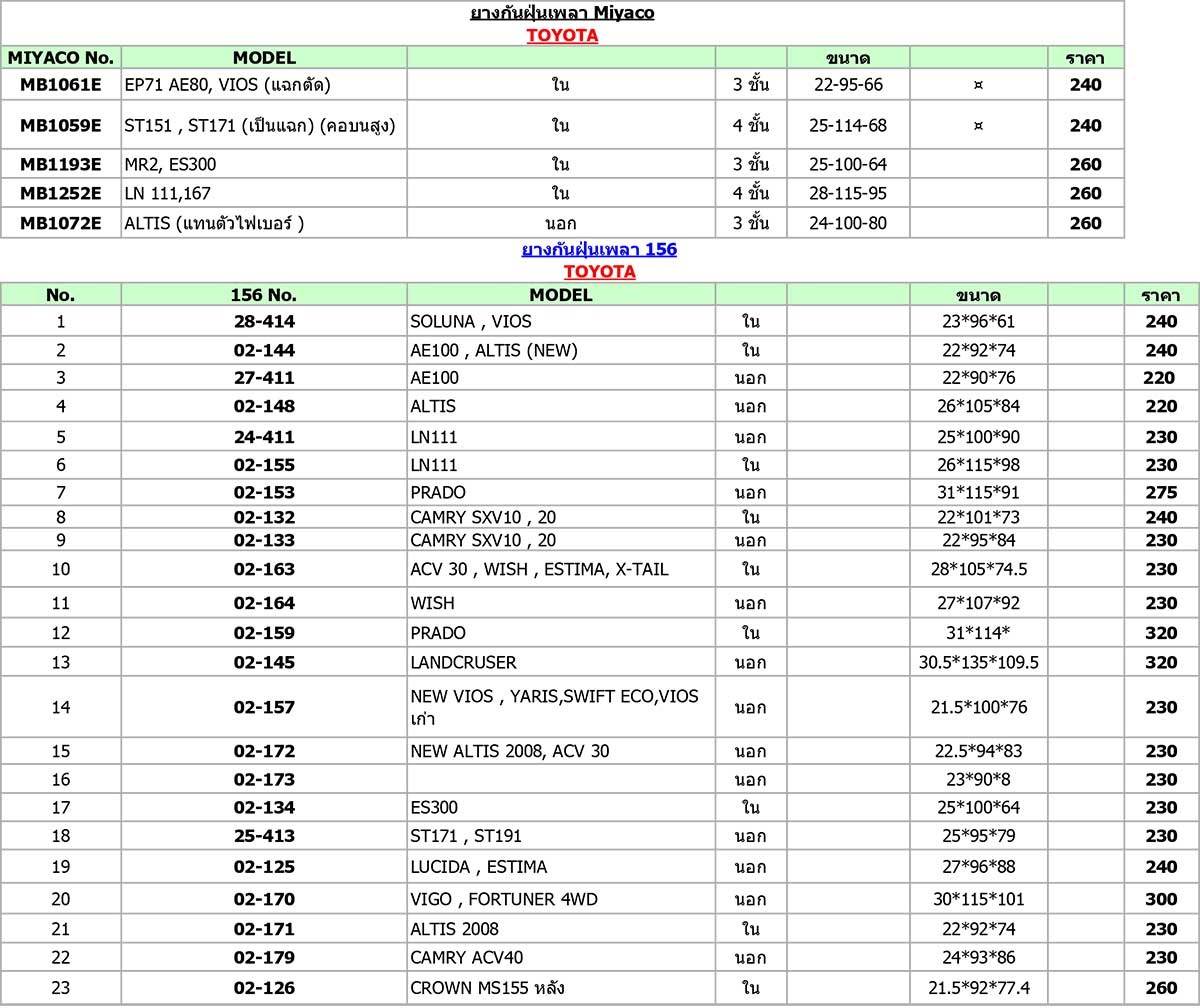Click the 'ACV 30 , WISH , ESTIMA, X-TAIL' cell
The width and height of the screenshot is (1200, 1008).
coord(561,569)
